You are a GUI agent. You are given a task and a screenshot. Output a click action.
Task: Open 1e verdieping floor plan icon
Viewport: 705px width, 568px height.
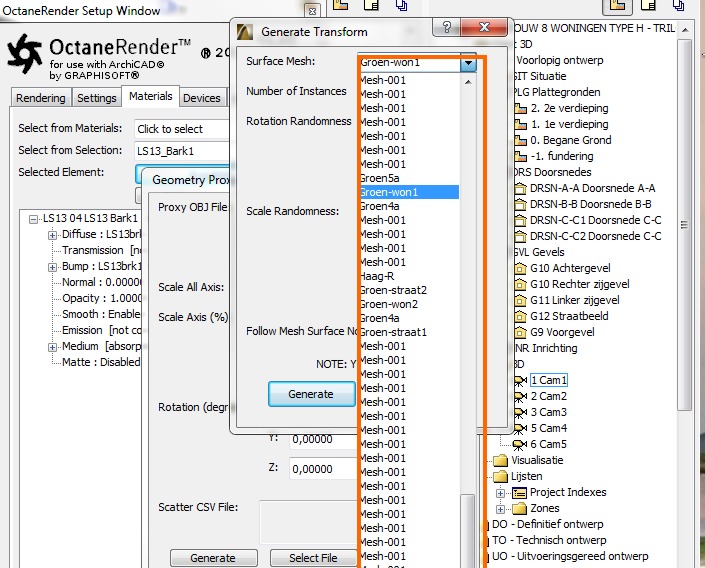520,124
